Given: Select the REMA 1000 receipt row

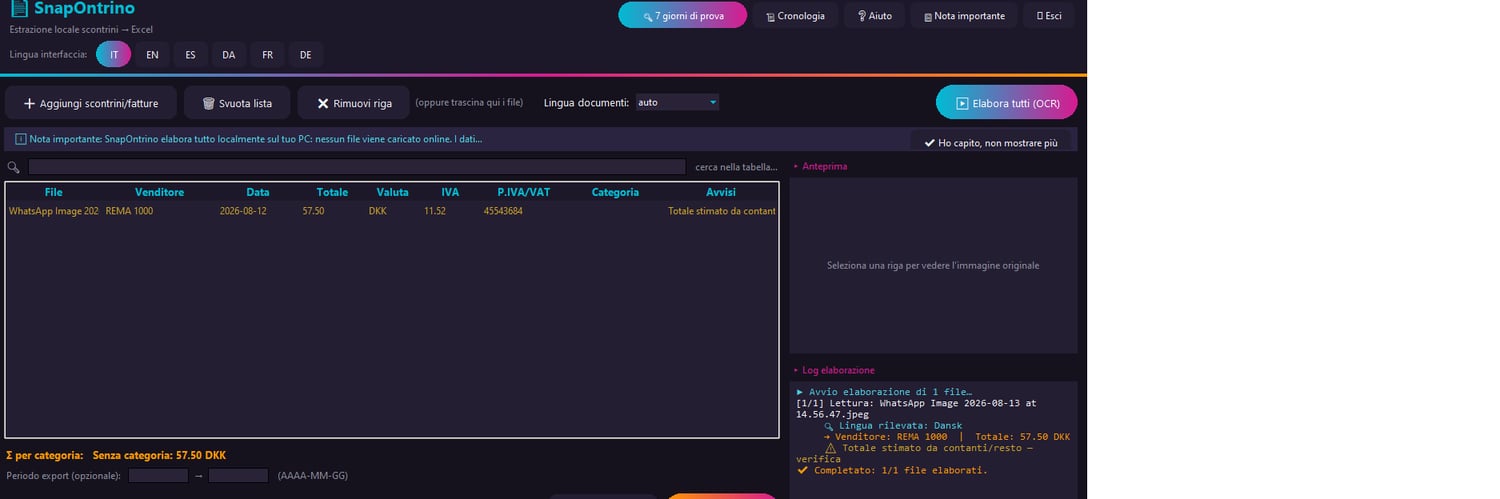Looking at the screenshot, I should tap(392, 211).
